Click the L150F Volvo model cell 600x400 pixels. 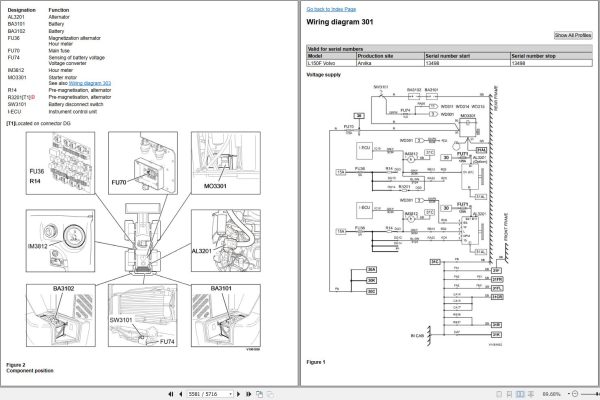click(331, 63)
